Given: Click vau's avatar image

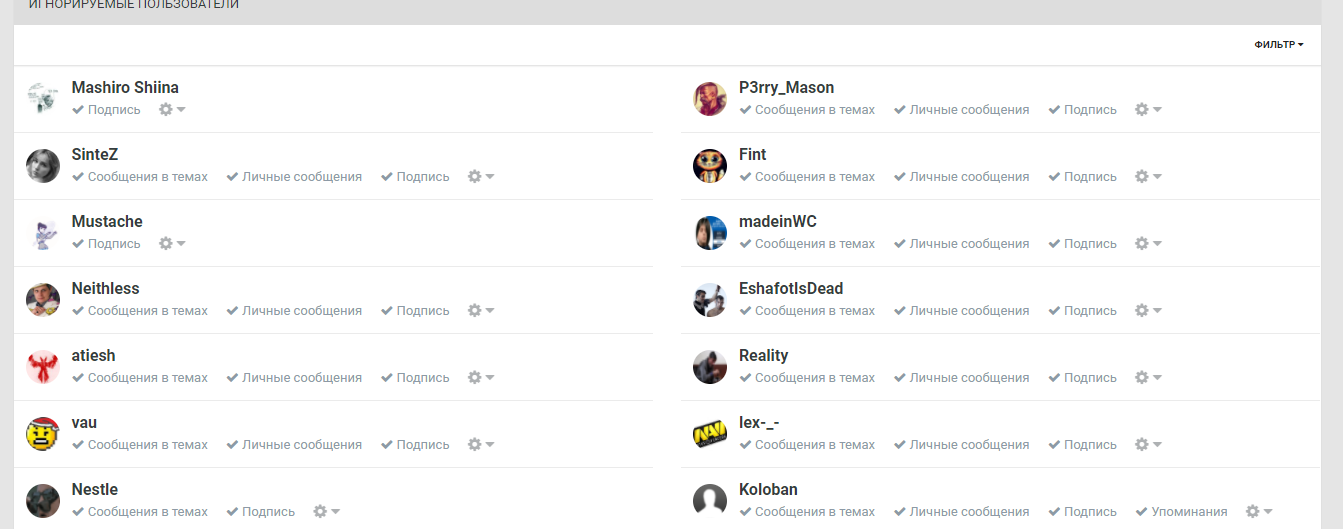Looking at the screenshot, I should (x=43, y=434).
